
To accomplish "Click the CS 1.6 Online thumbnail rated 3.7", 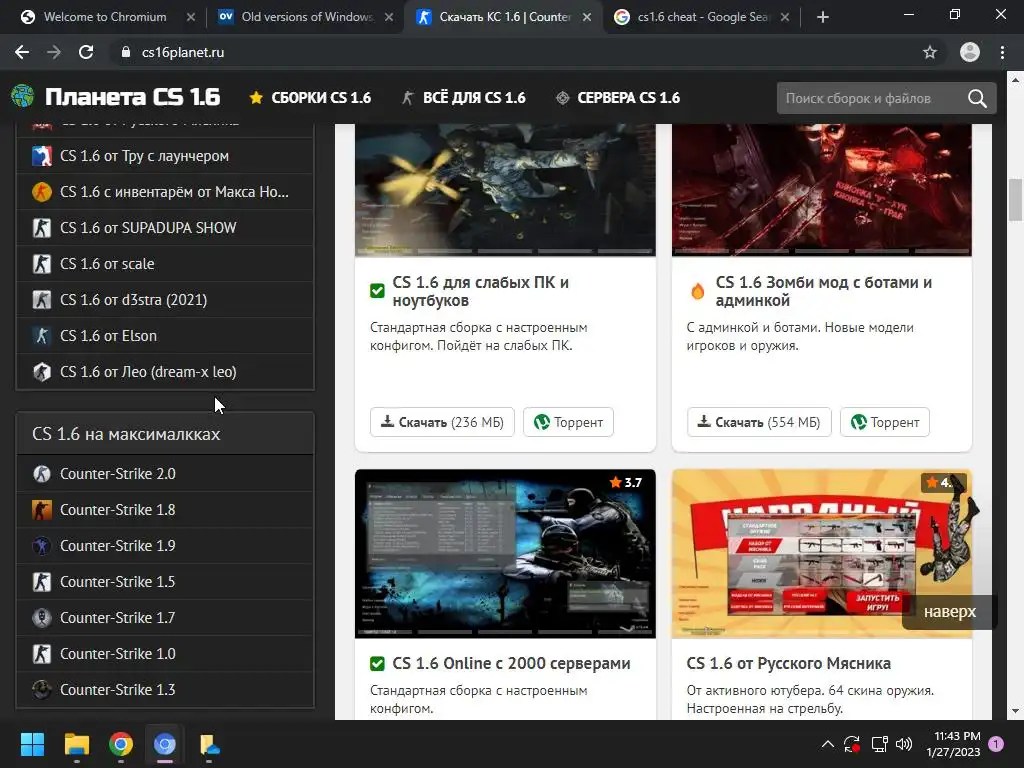I will [505, 554].
